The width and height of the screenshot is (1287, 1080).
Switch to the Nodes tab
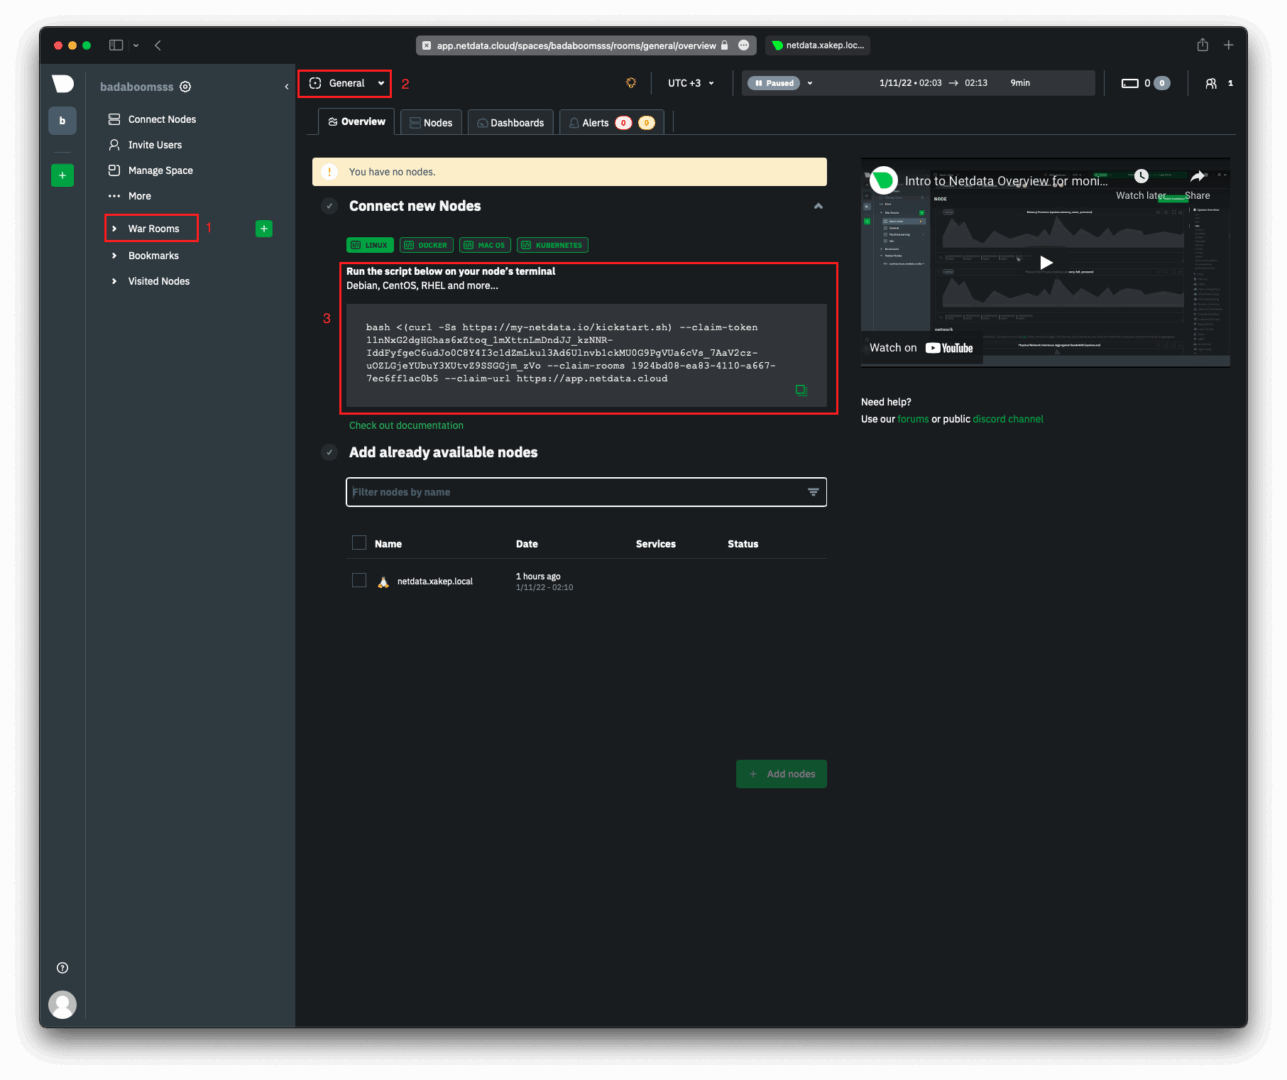[x=431, y=123]
